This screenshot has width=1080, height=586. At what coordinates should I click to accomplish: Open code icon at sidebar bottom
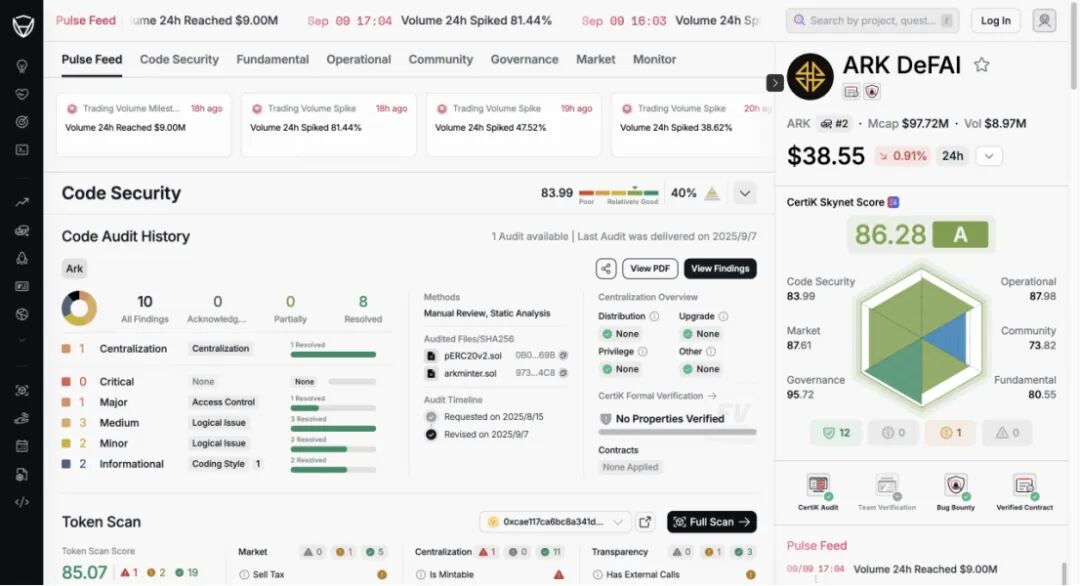point(21,502)
